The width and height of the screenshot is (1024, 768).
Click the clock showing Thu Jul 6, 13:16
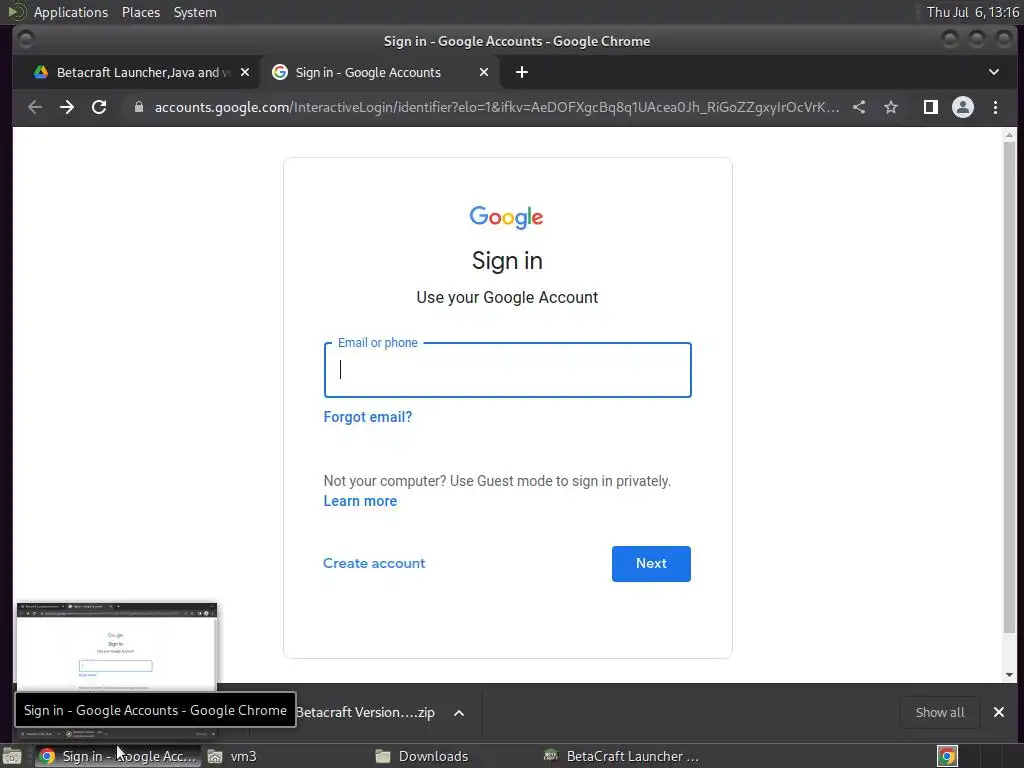(972, 12)
